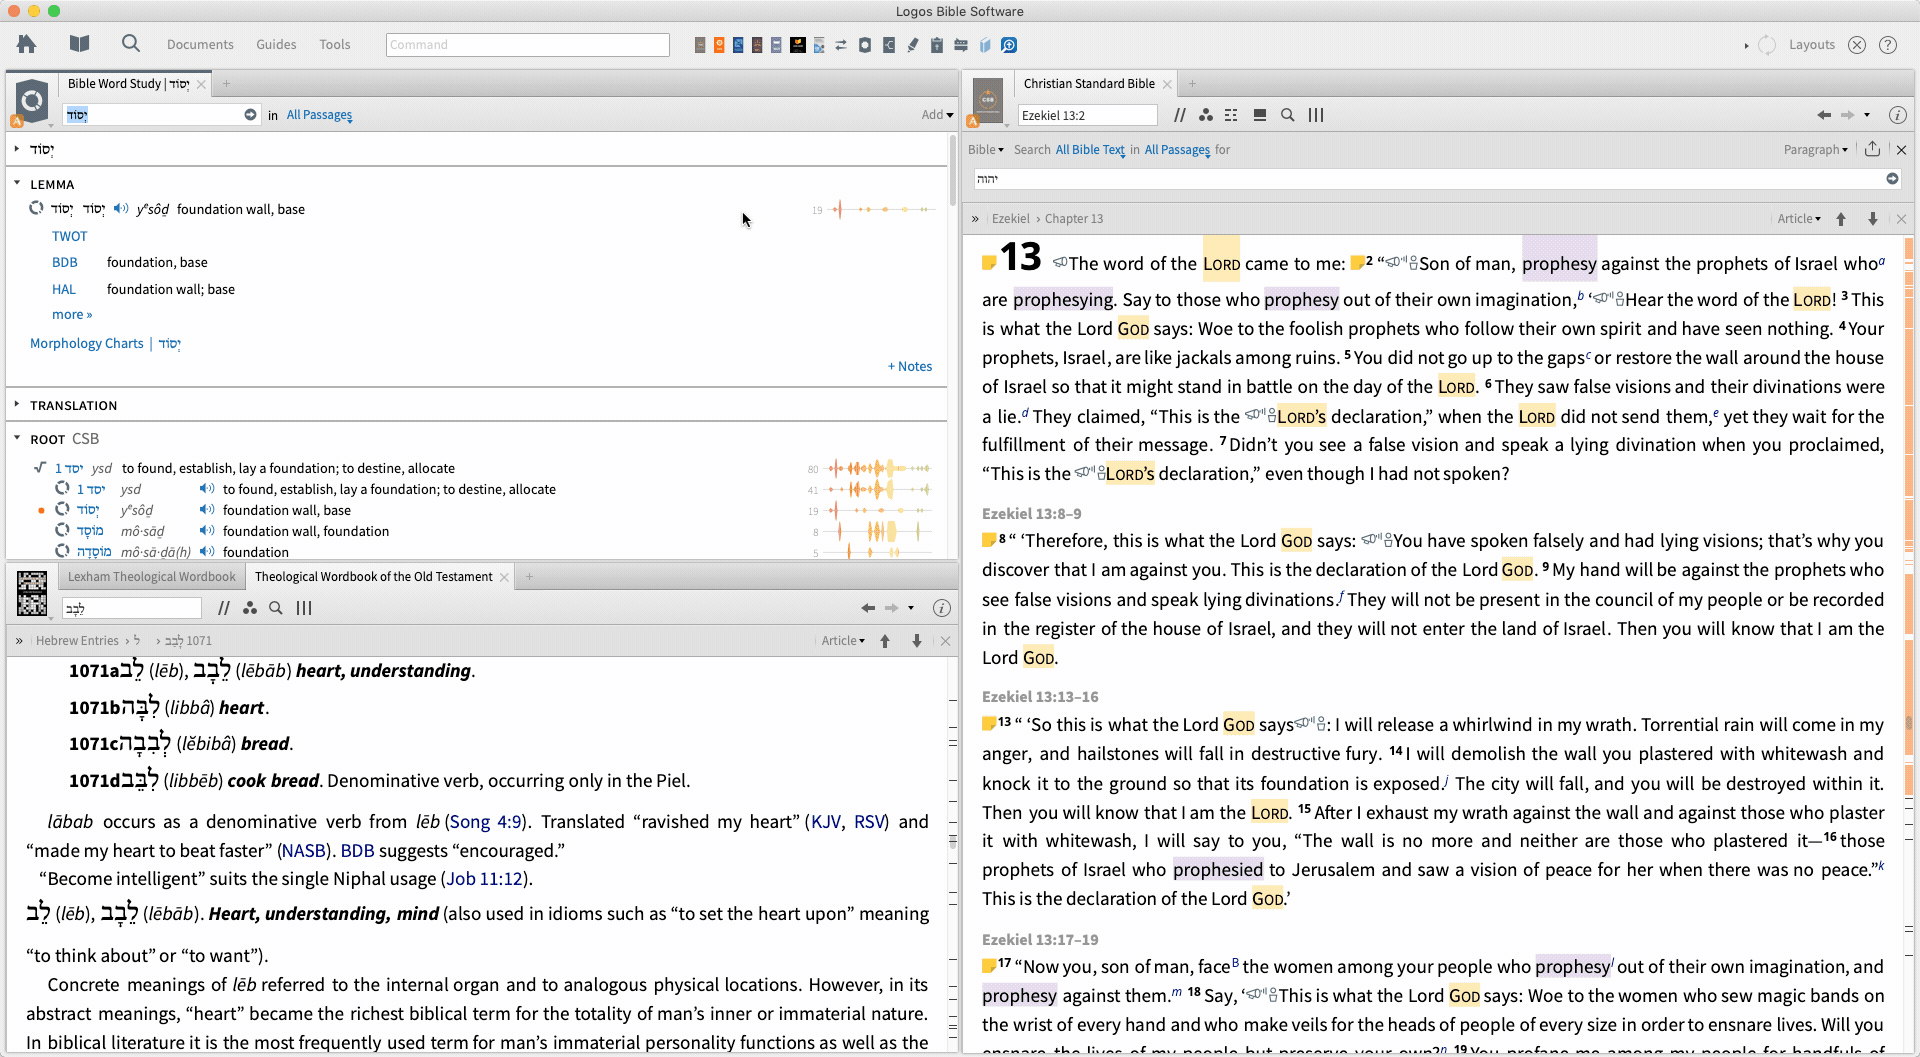1920x1057 pixels.
Task: Go to the Logos Home page
Action: pyautogui.click(x=27, y=44)
